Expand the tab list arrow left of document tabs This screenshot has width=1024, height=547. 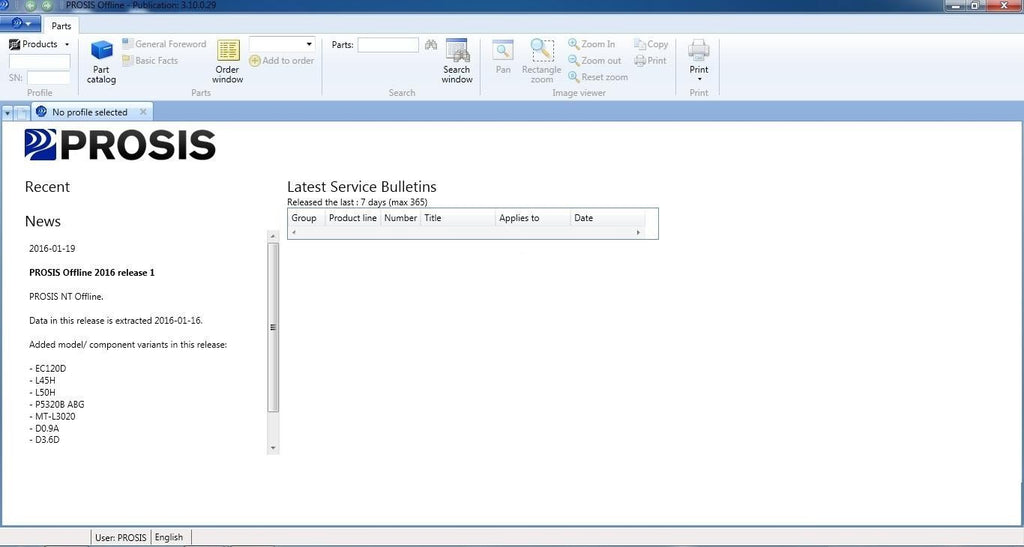(x=8, y=112)
